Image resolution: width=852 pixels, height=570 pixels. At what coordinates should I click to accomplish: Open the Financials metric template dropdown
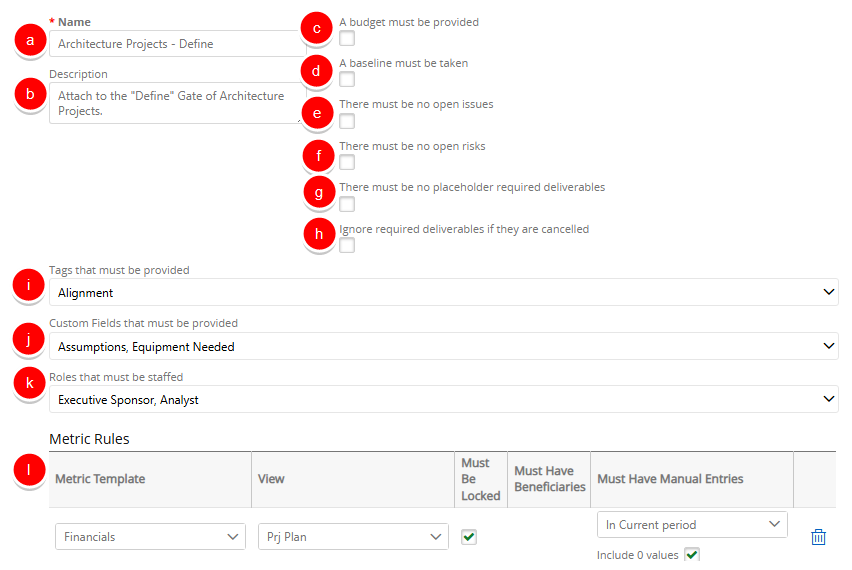click(x=150, y=537)
